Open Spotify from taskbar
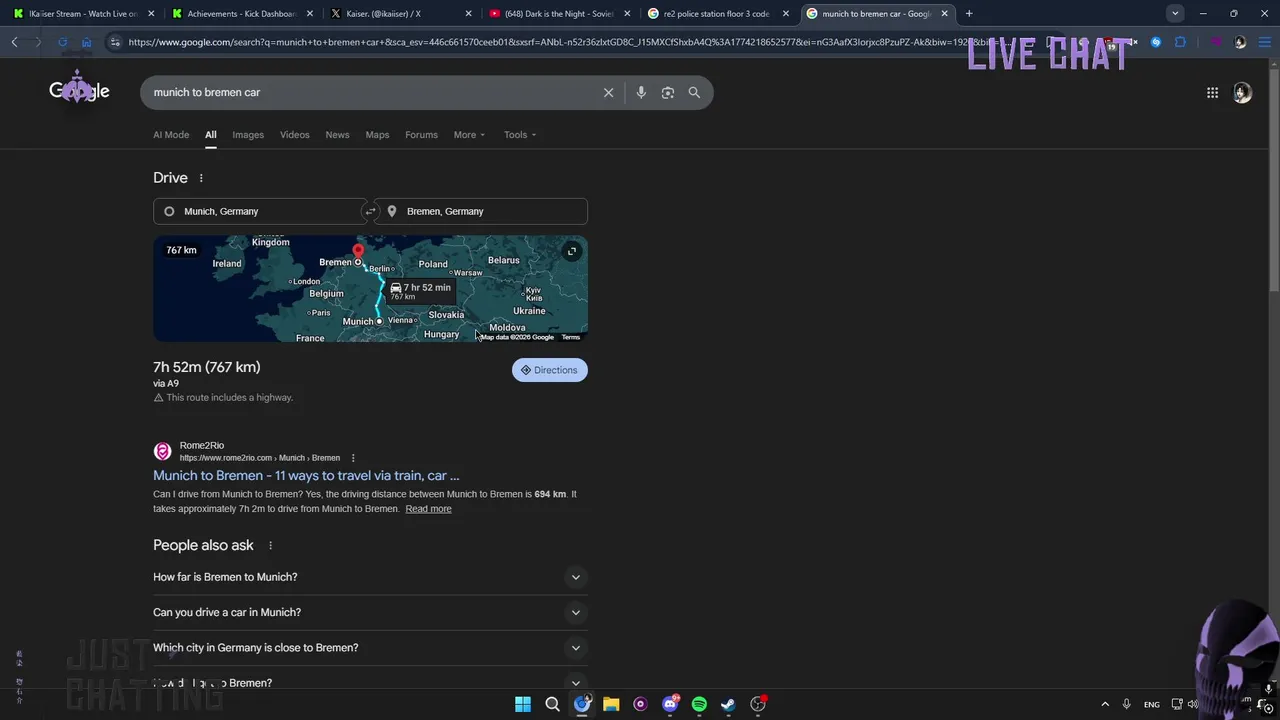Screen dimensions: 1280x720 pos(699,704)
